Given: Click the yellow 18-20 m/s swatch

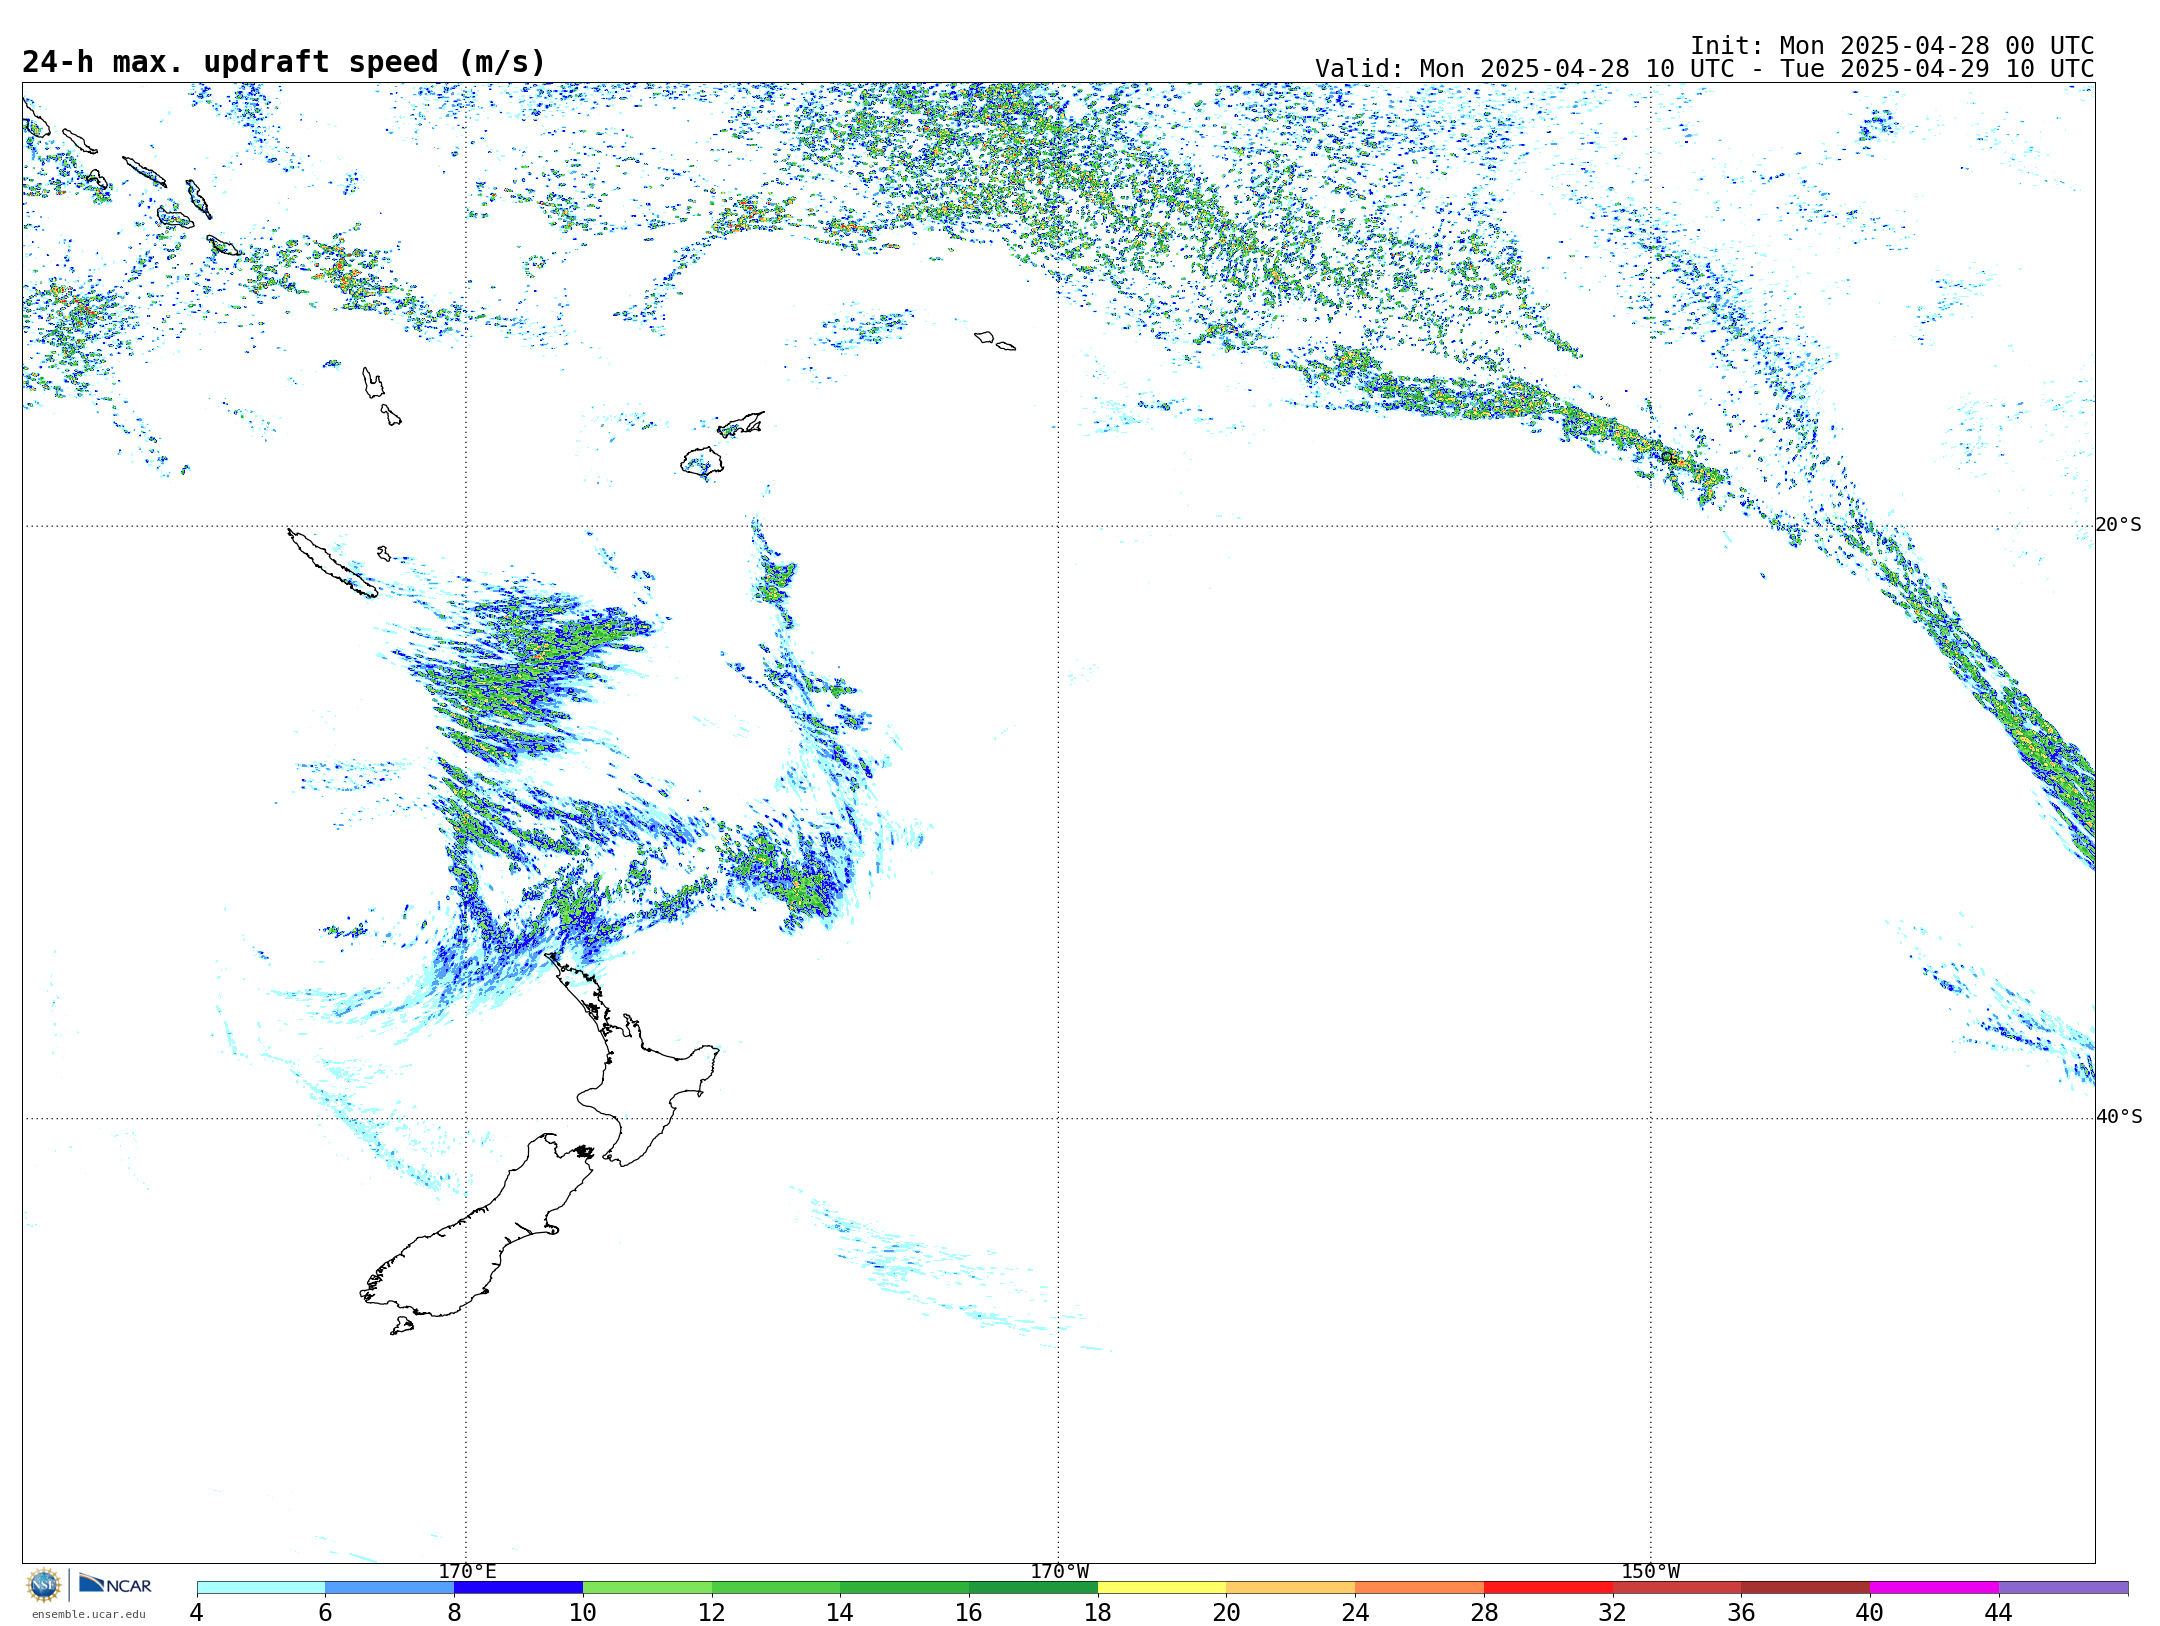Looking at the screenshot, I should click(x=1162, y=1588).
